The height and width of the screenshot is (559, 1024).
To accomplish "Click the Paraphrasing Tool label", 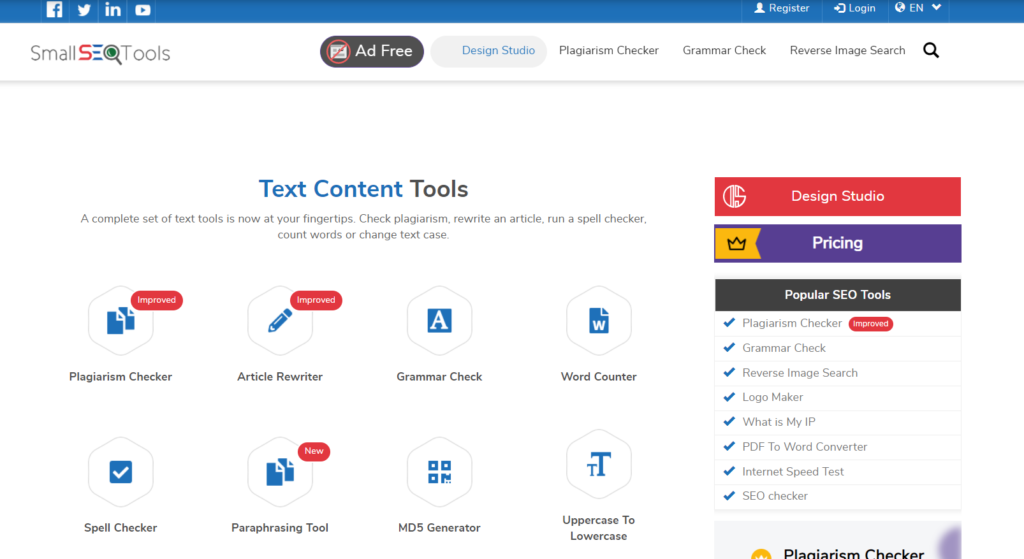I will (280, 528).
